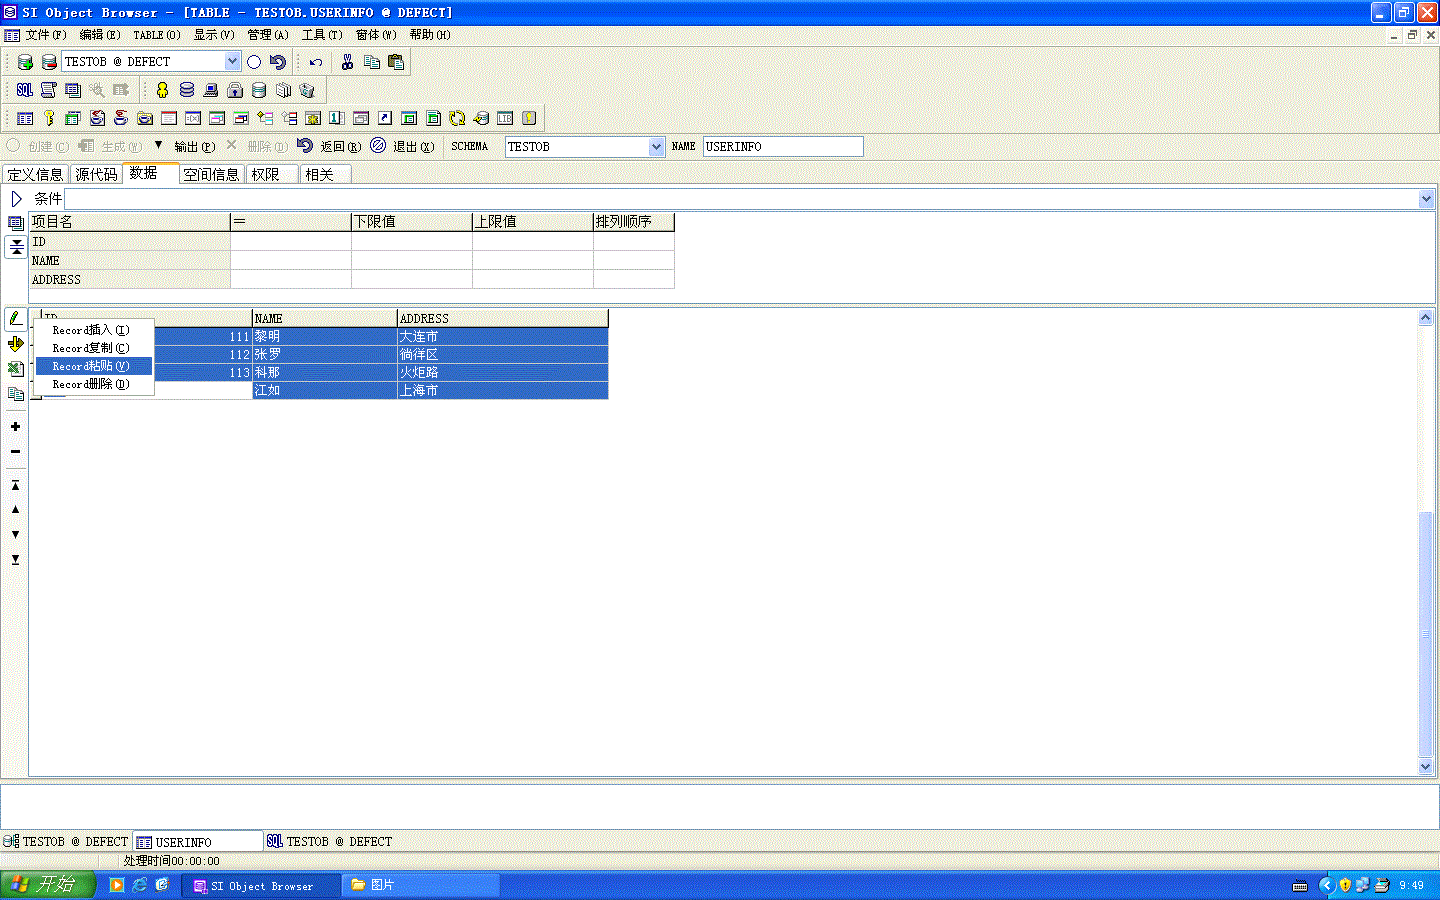The image size is (1440, 900).
Task: Click the padlock icon in the toolbar
Action: 235,90
